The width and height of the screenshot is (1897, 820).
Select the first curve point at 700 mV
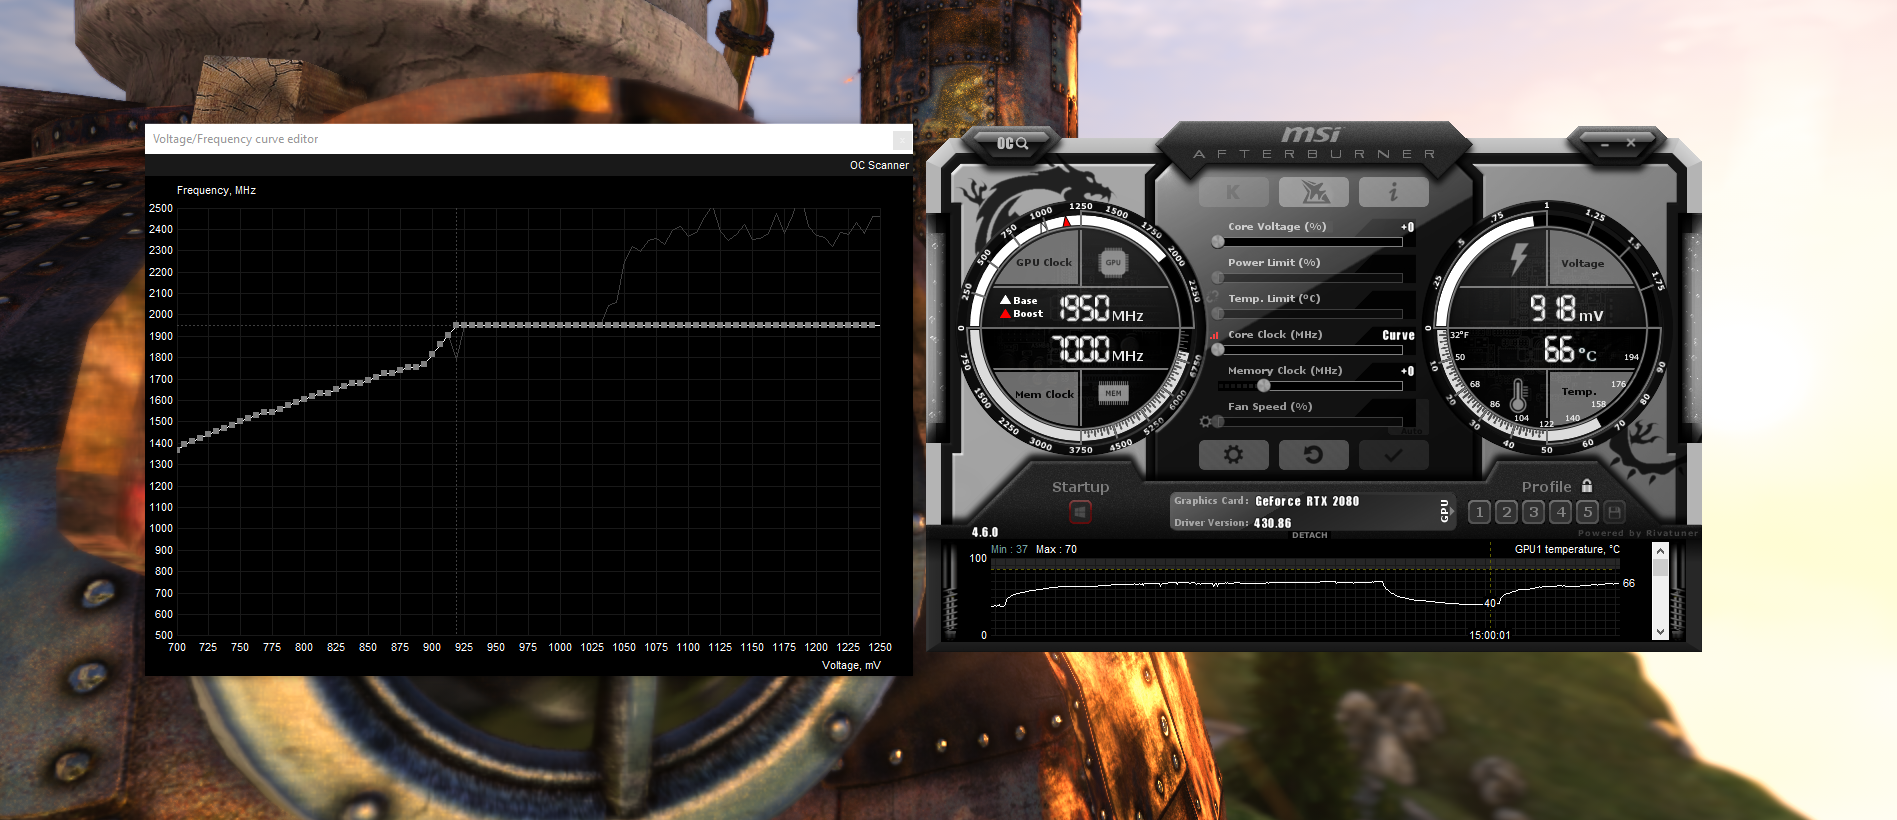(x=178, y=448)
